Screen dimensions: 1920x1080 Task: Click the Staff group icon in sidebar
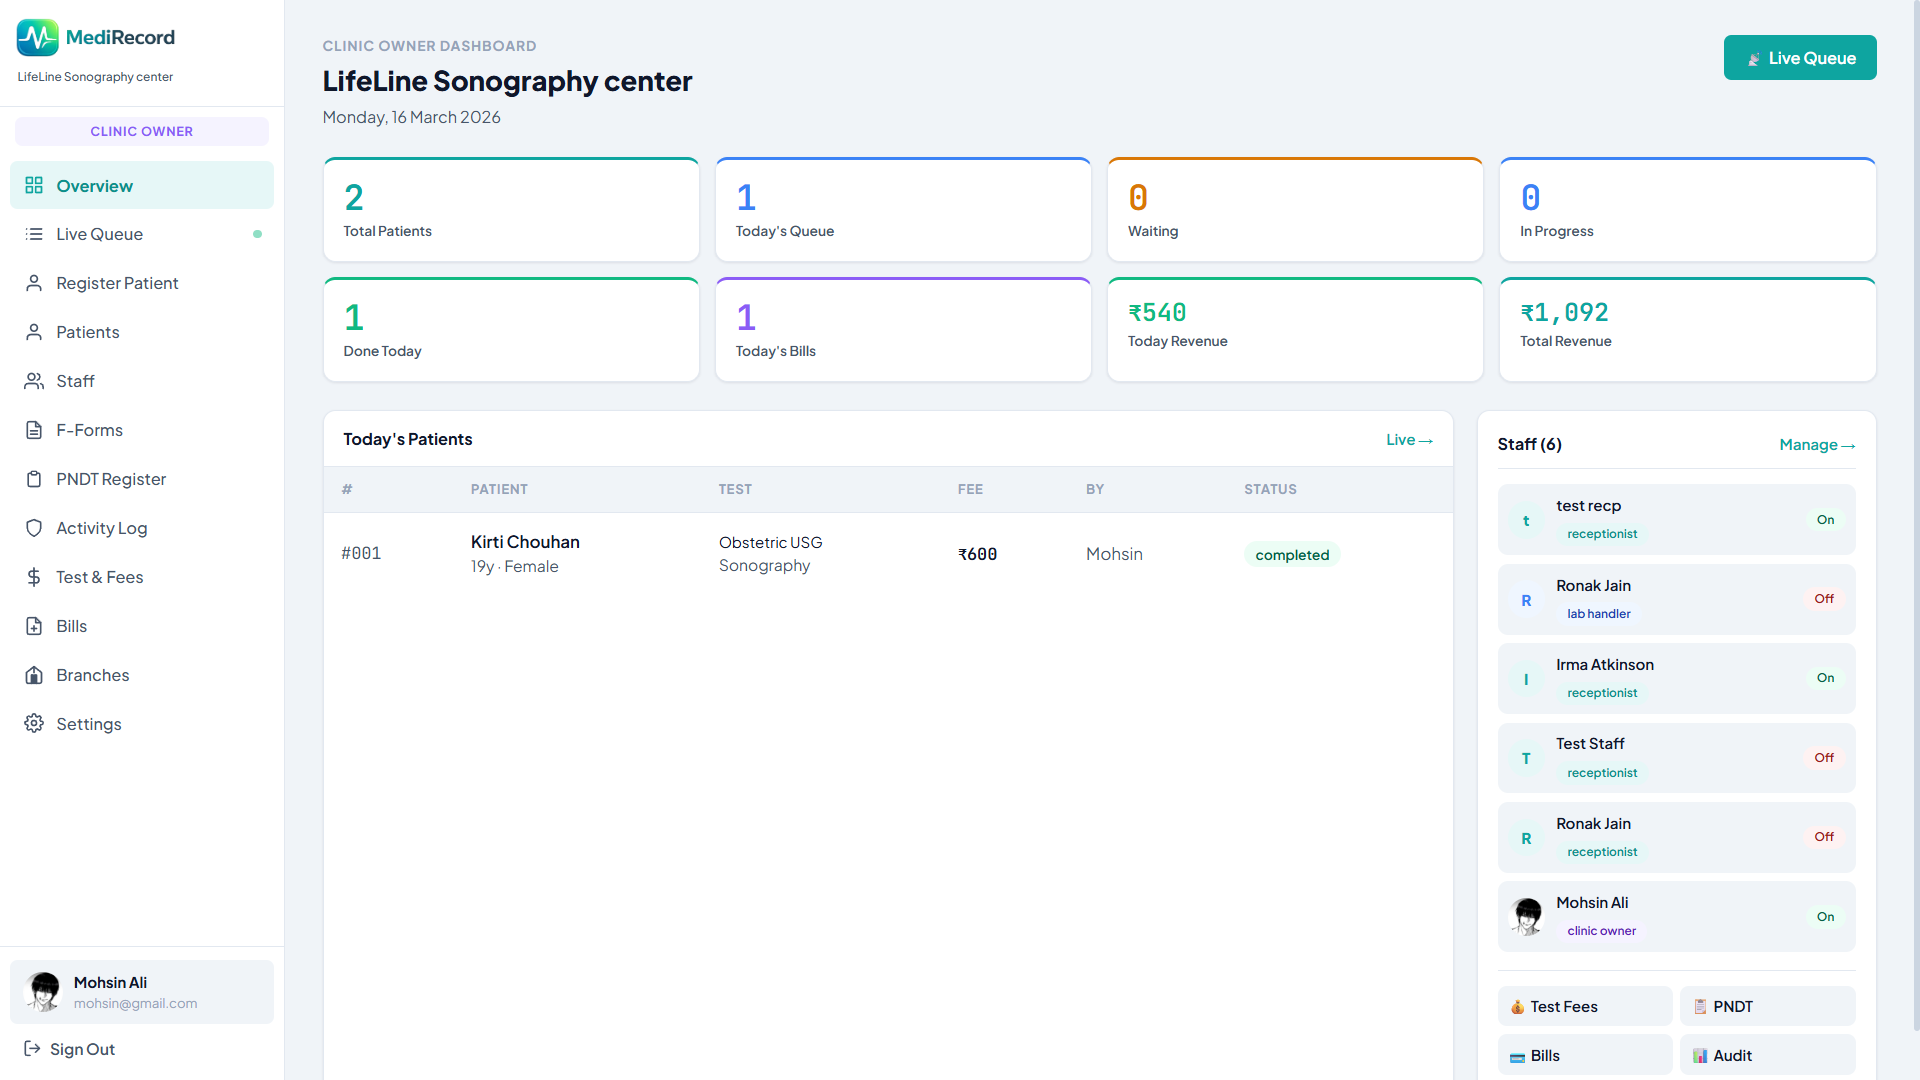[x=34, y=381]
